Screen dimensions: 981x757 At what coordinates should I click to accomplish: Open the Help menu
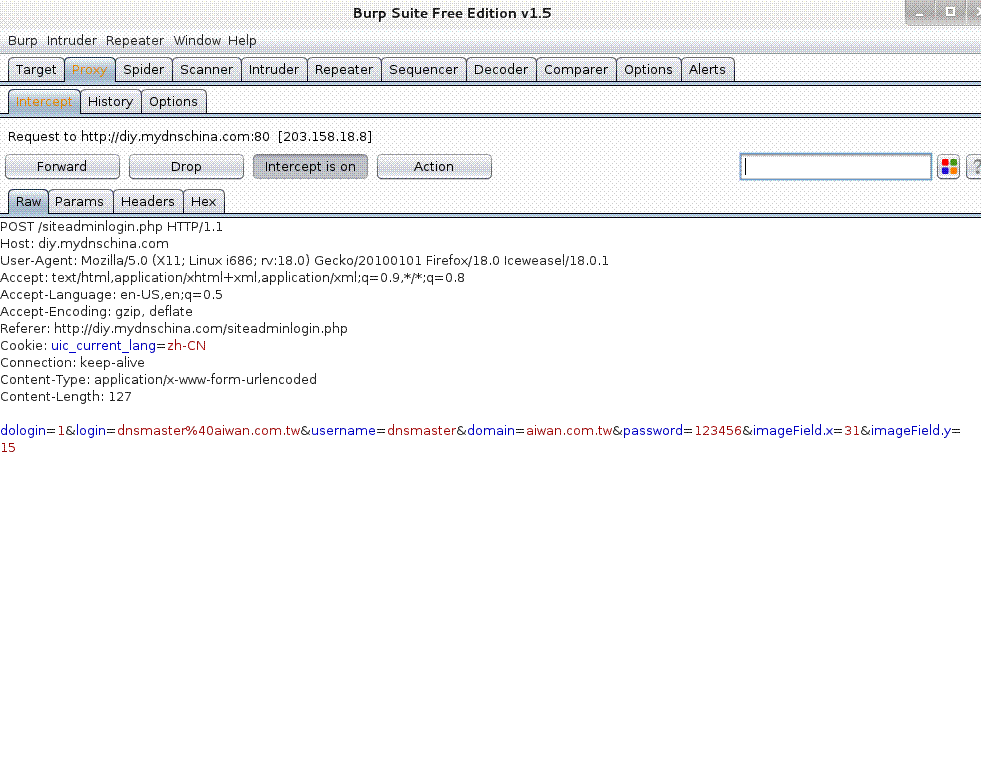pos(242,41)
